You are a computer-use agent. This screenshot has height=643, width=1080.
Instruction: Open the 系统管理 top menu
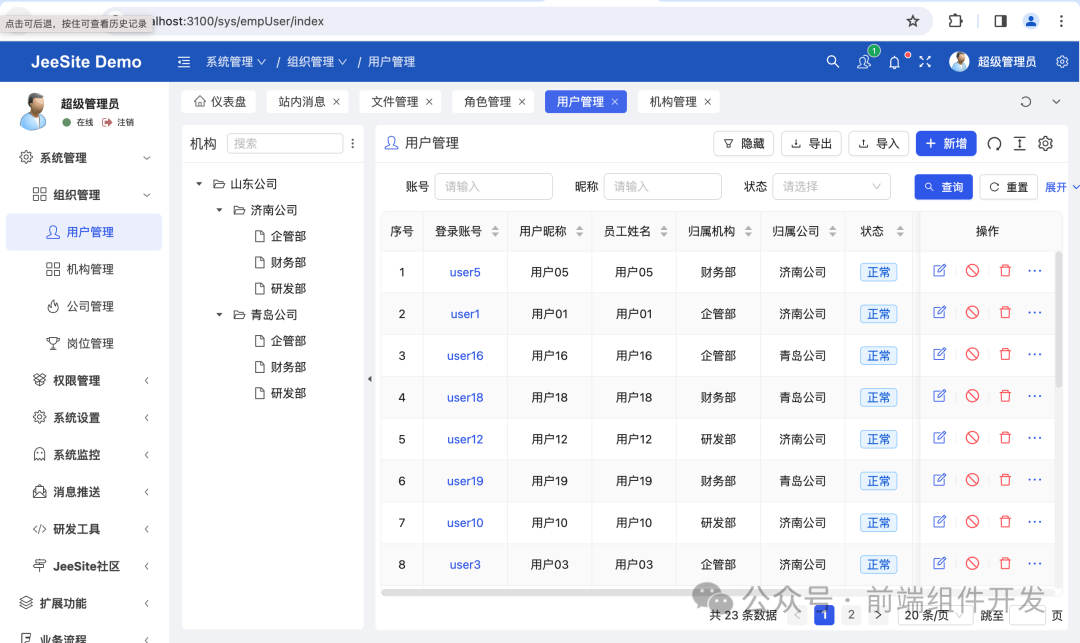point(231,61)
